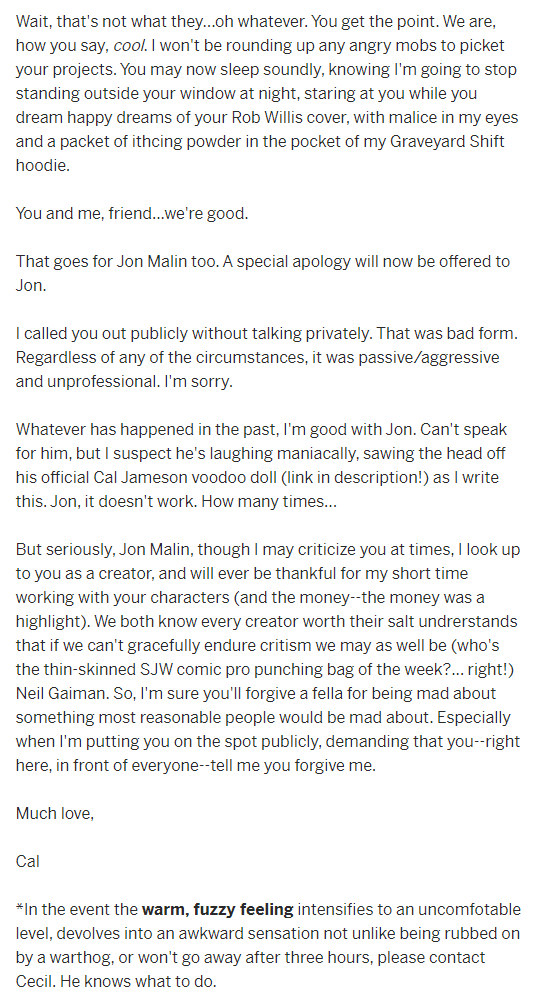Click the line "You and me, friend...we're good."
Viewport: 543px width, 1004px height.
[x=132, y=213]
